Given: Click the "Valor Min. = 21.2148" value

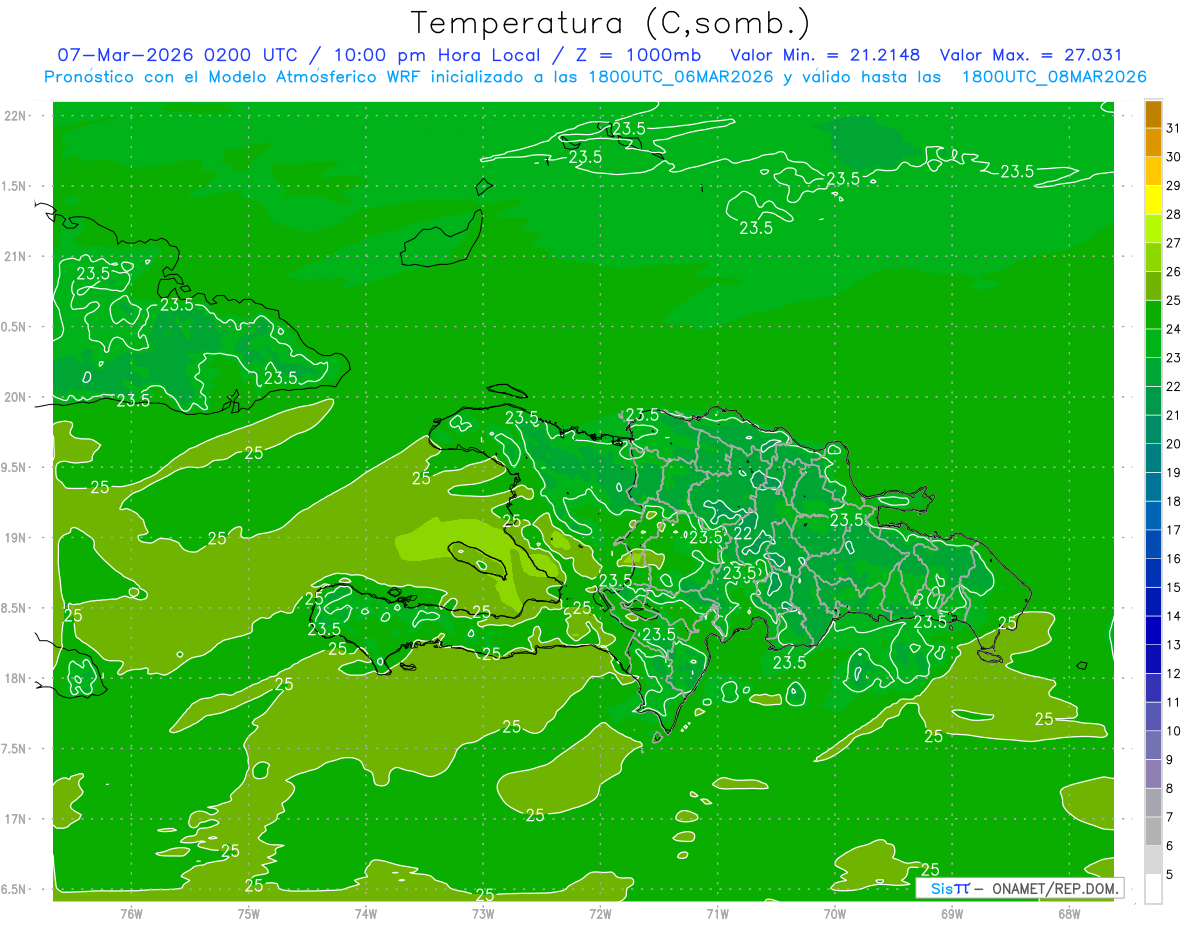Looking at the screenshot, I should [x=825, y=55].
